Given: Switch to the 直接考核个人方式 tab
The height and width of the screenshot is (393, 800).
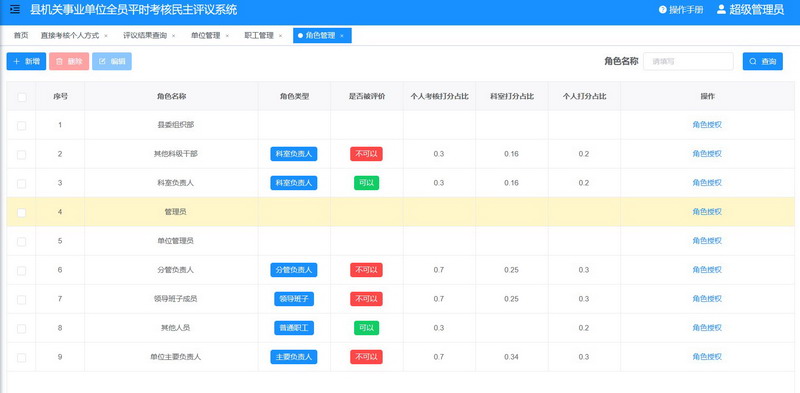Looking at the screenshot, I should [x=70, y=36].
